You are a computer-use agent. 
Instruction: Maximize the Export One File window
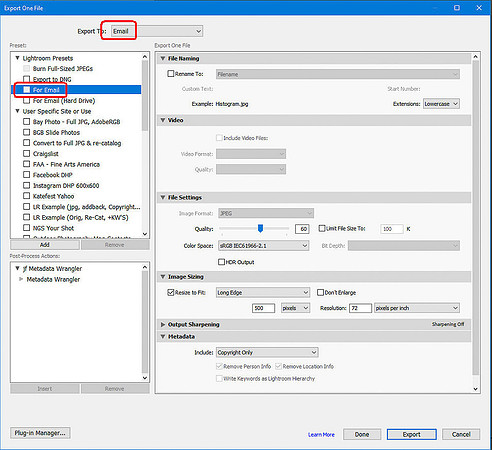(x=457, y=8)
